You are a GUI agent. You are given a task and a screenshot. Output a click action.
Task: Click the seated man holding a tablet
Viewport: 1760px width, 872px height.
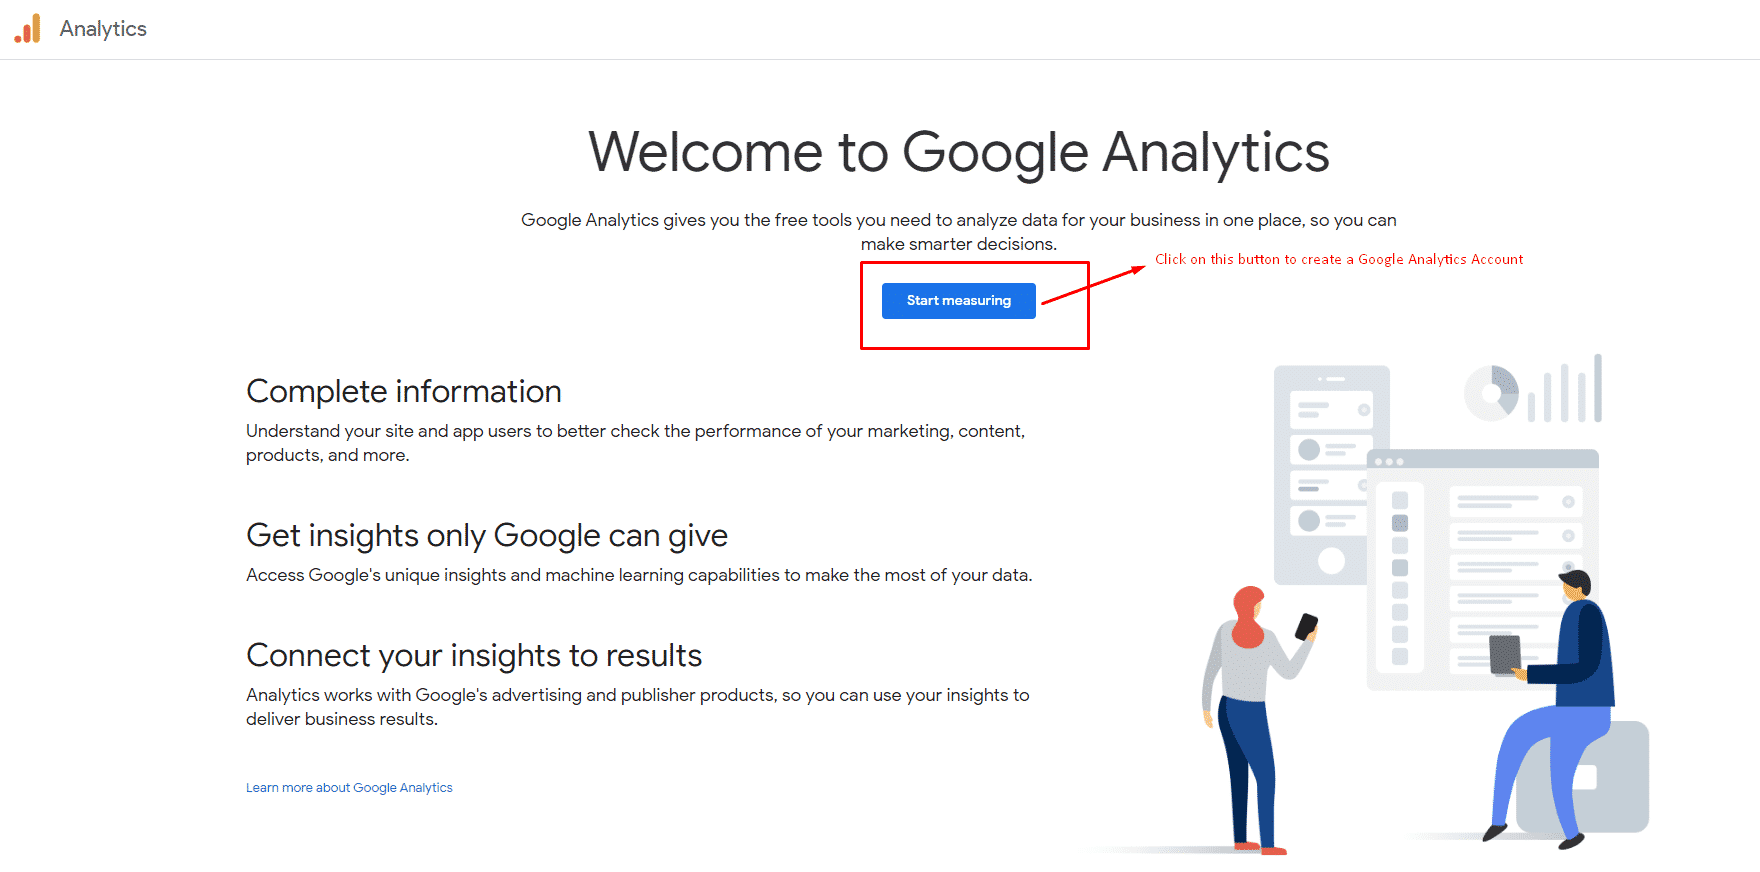[x=1555, y=707]
